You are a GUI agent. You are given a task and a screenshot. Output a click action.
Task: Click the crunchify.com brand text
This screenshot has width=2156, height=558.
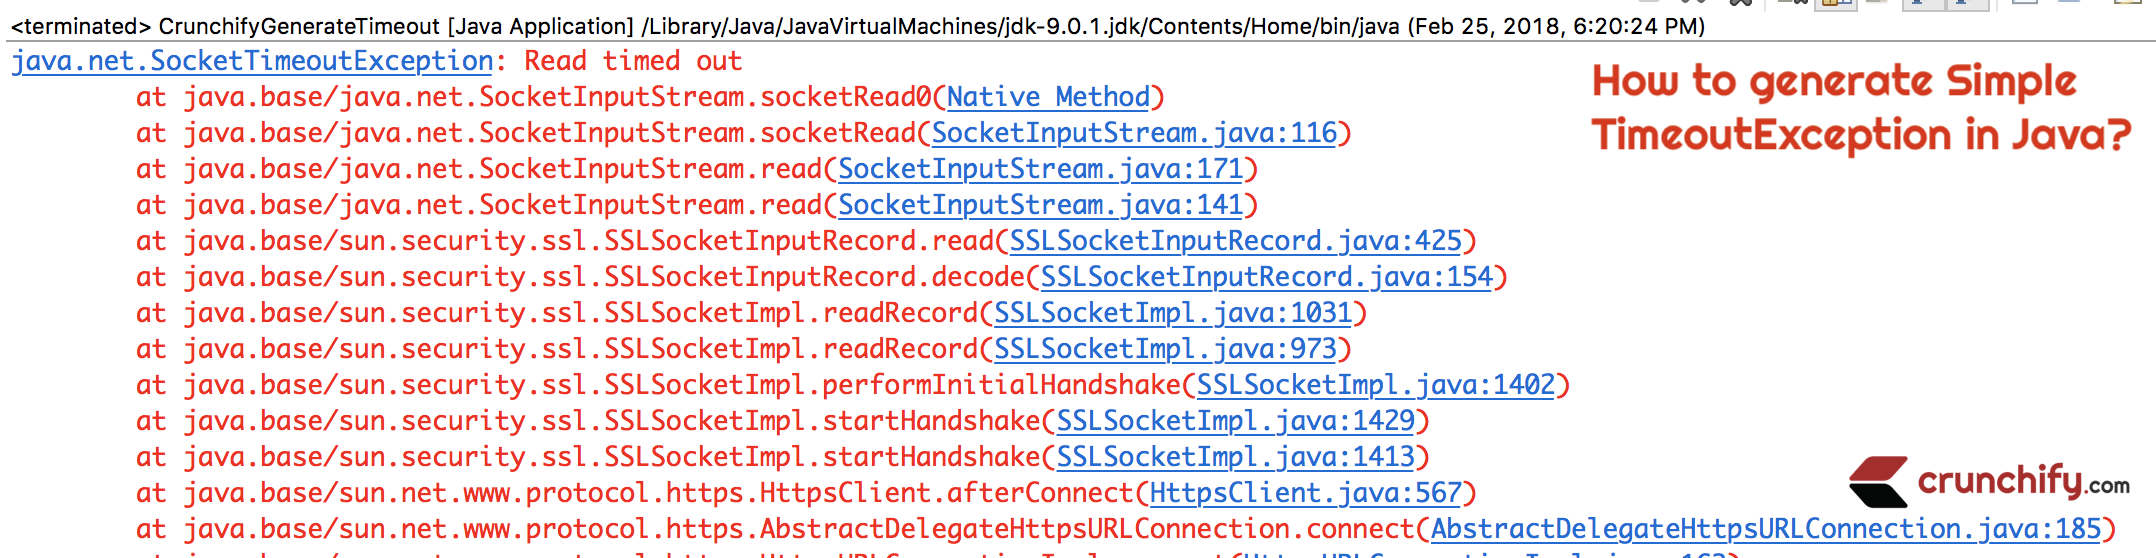coord(2022,482)
